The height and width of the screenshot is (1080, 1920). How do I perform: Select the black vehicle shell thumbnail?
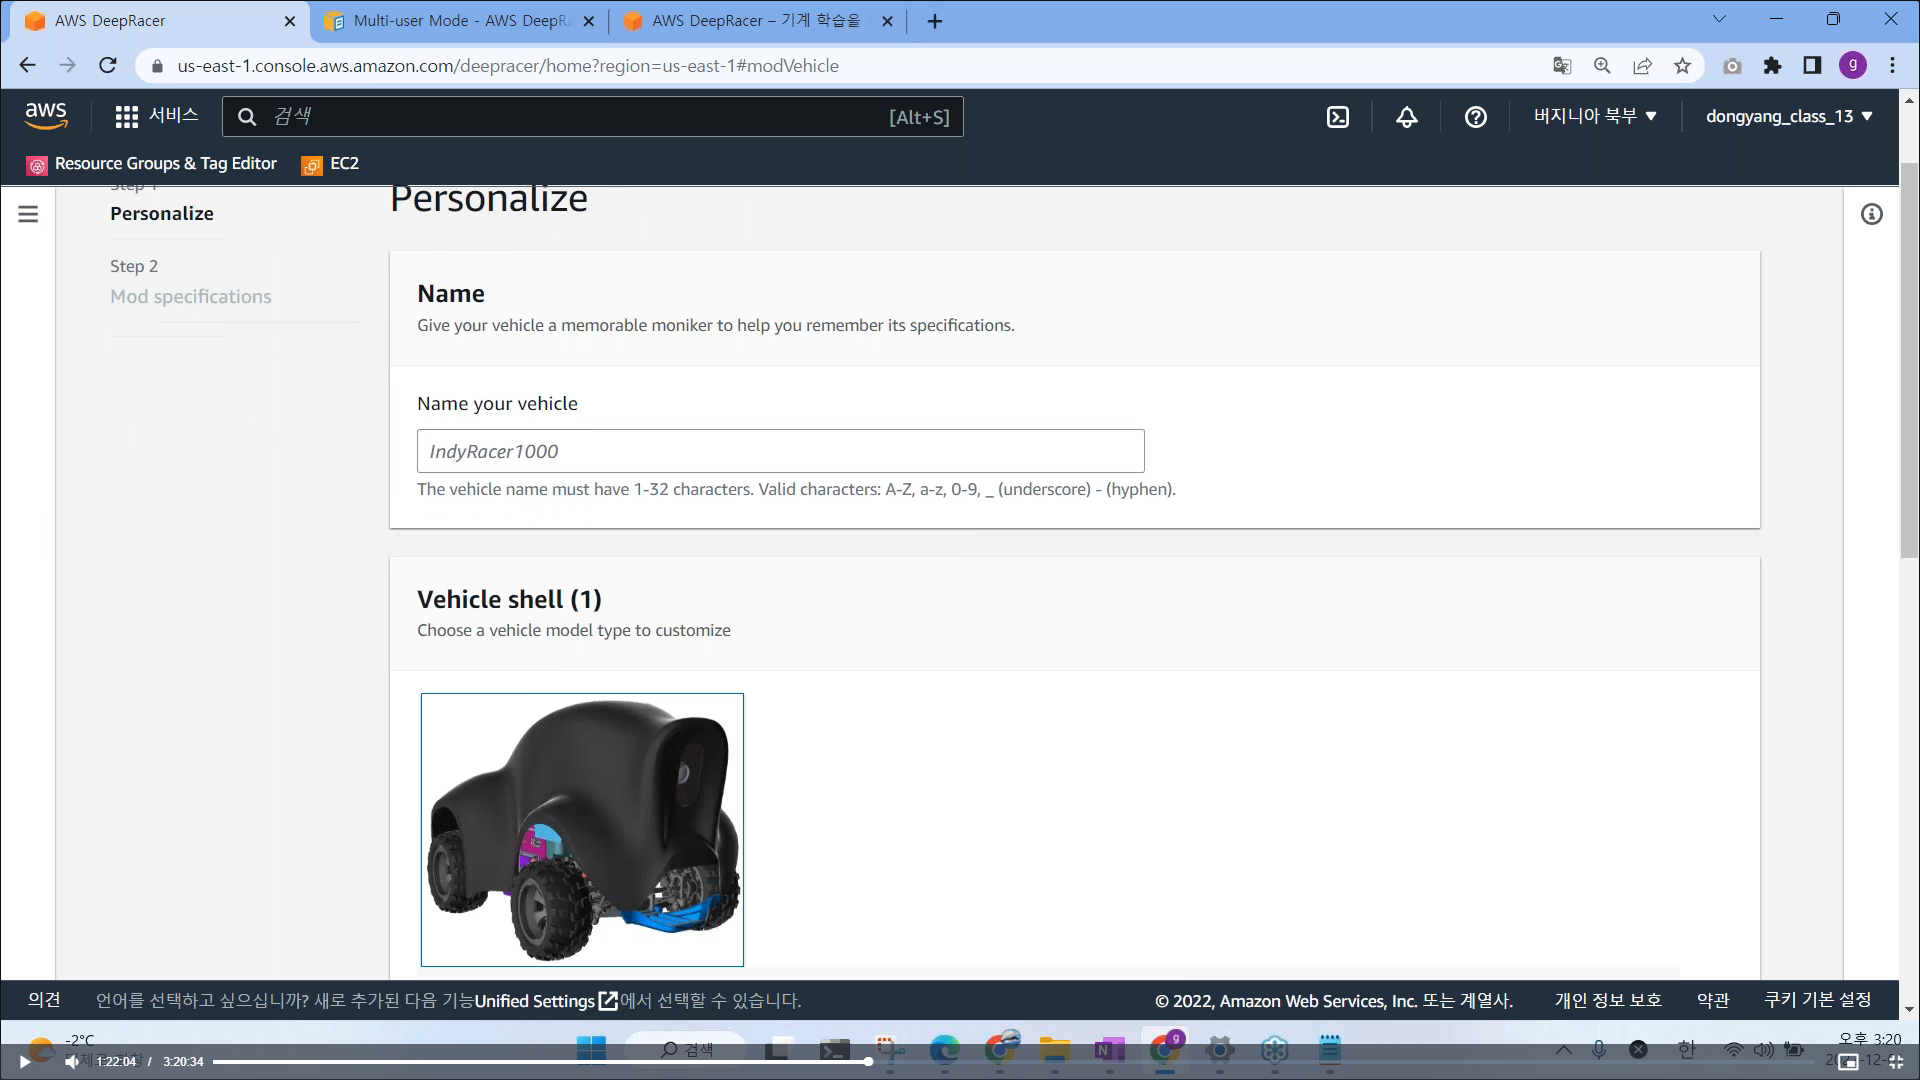pos(582,830)
